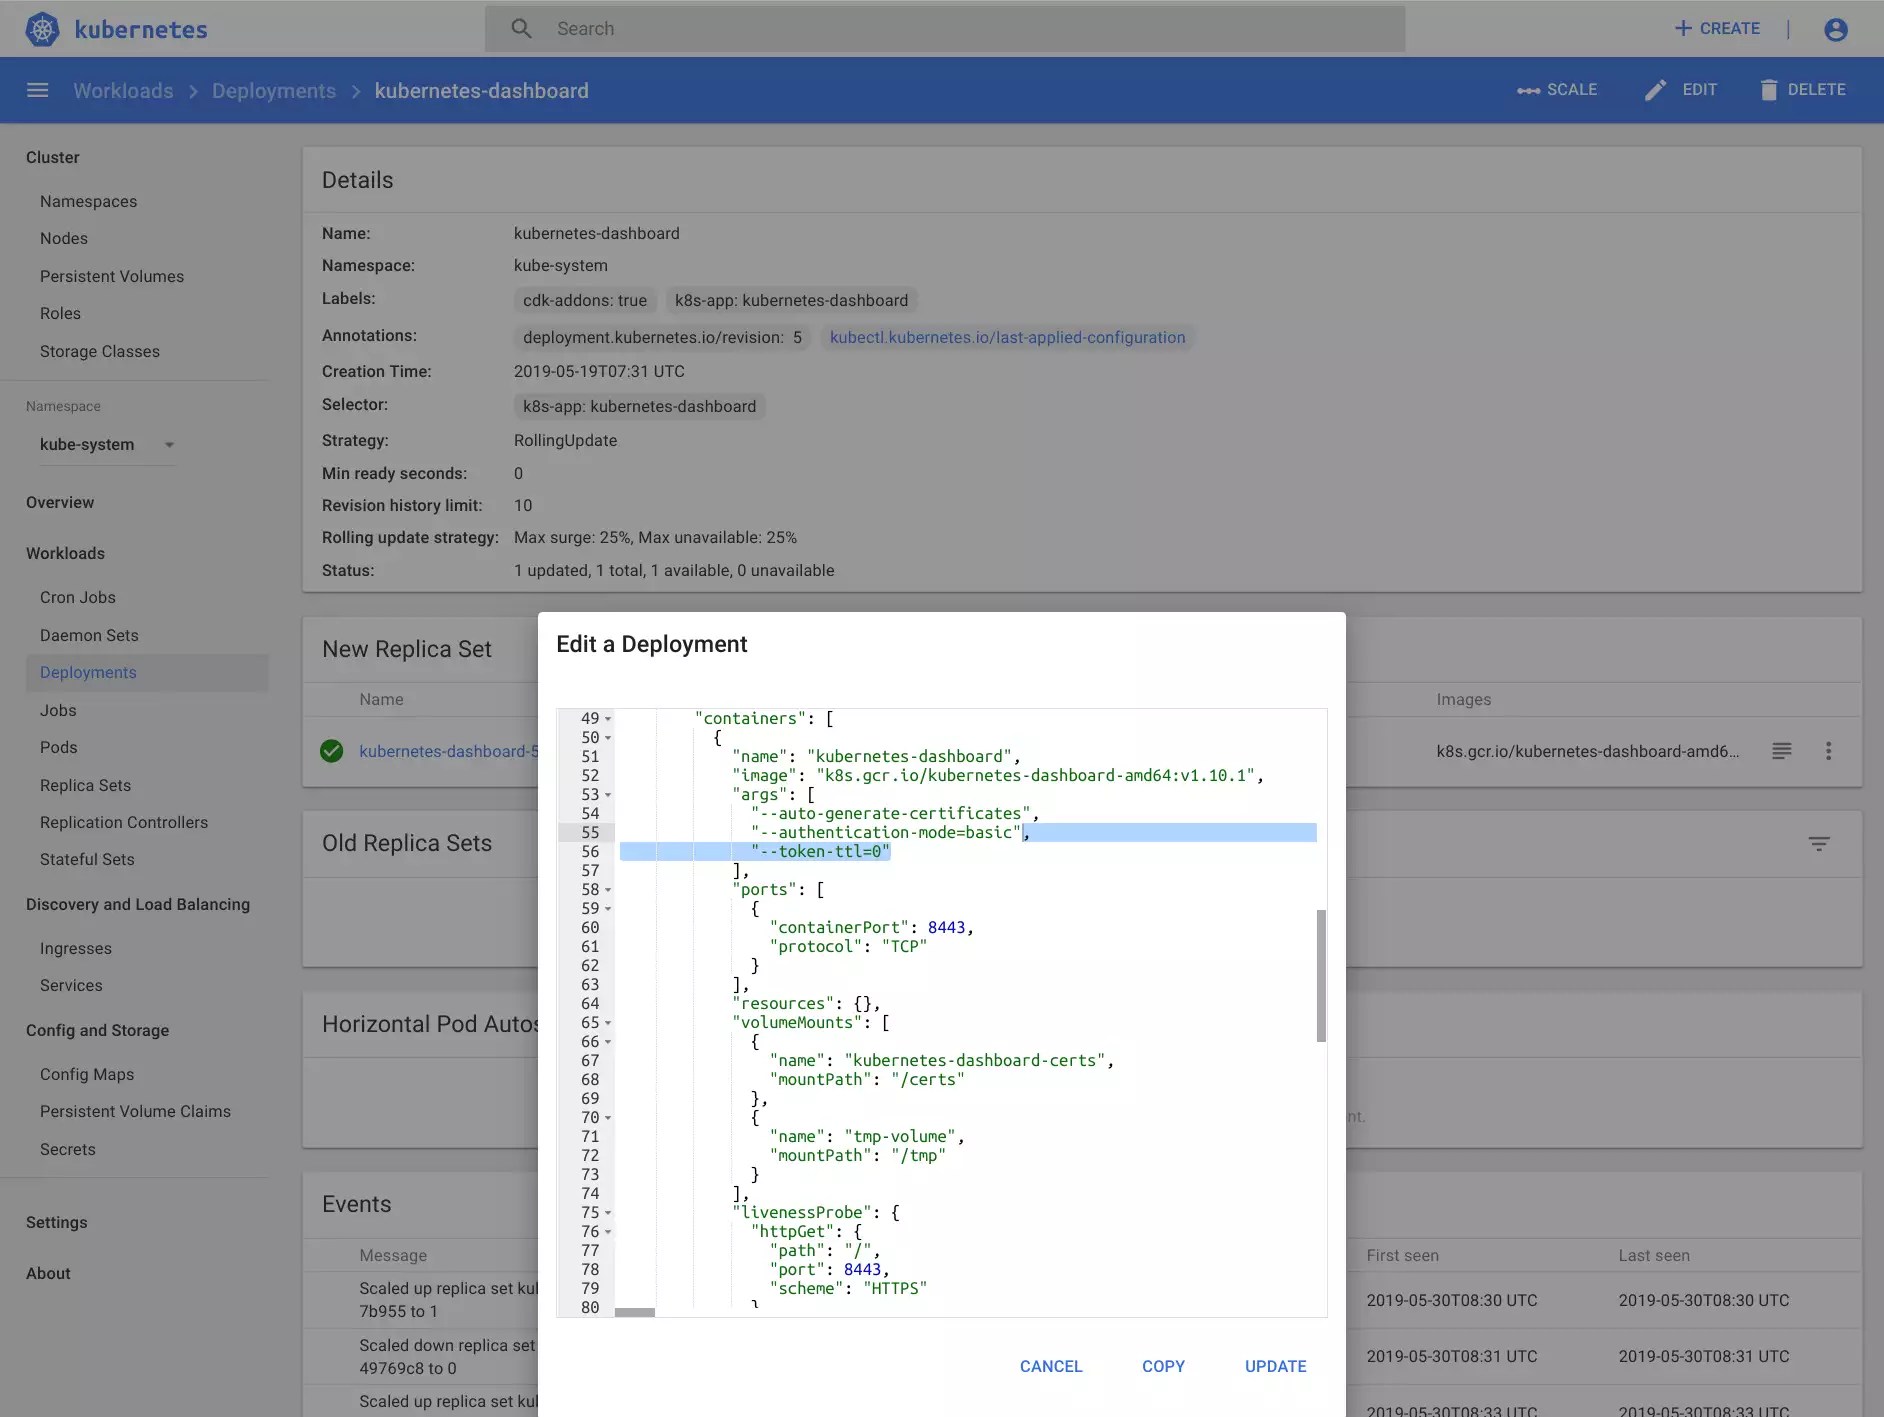Open Roles in the sidebar
The image size is (1884, 1417).
[x=60, y=313]
